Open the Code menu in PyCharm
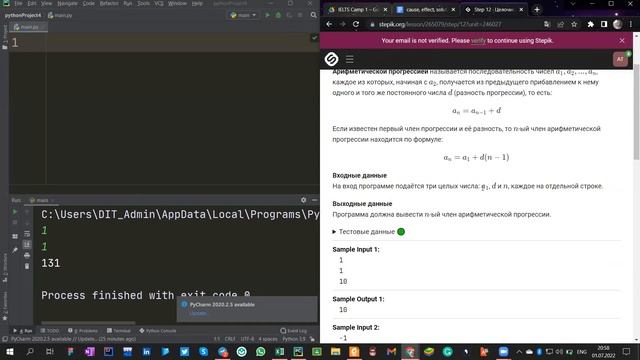 pyautogui.click(x=89, y=3)
